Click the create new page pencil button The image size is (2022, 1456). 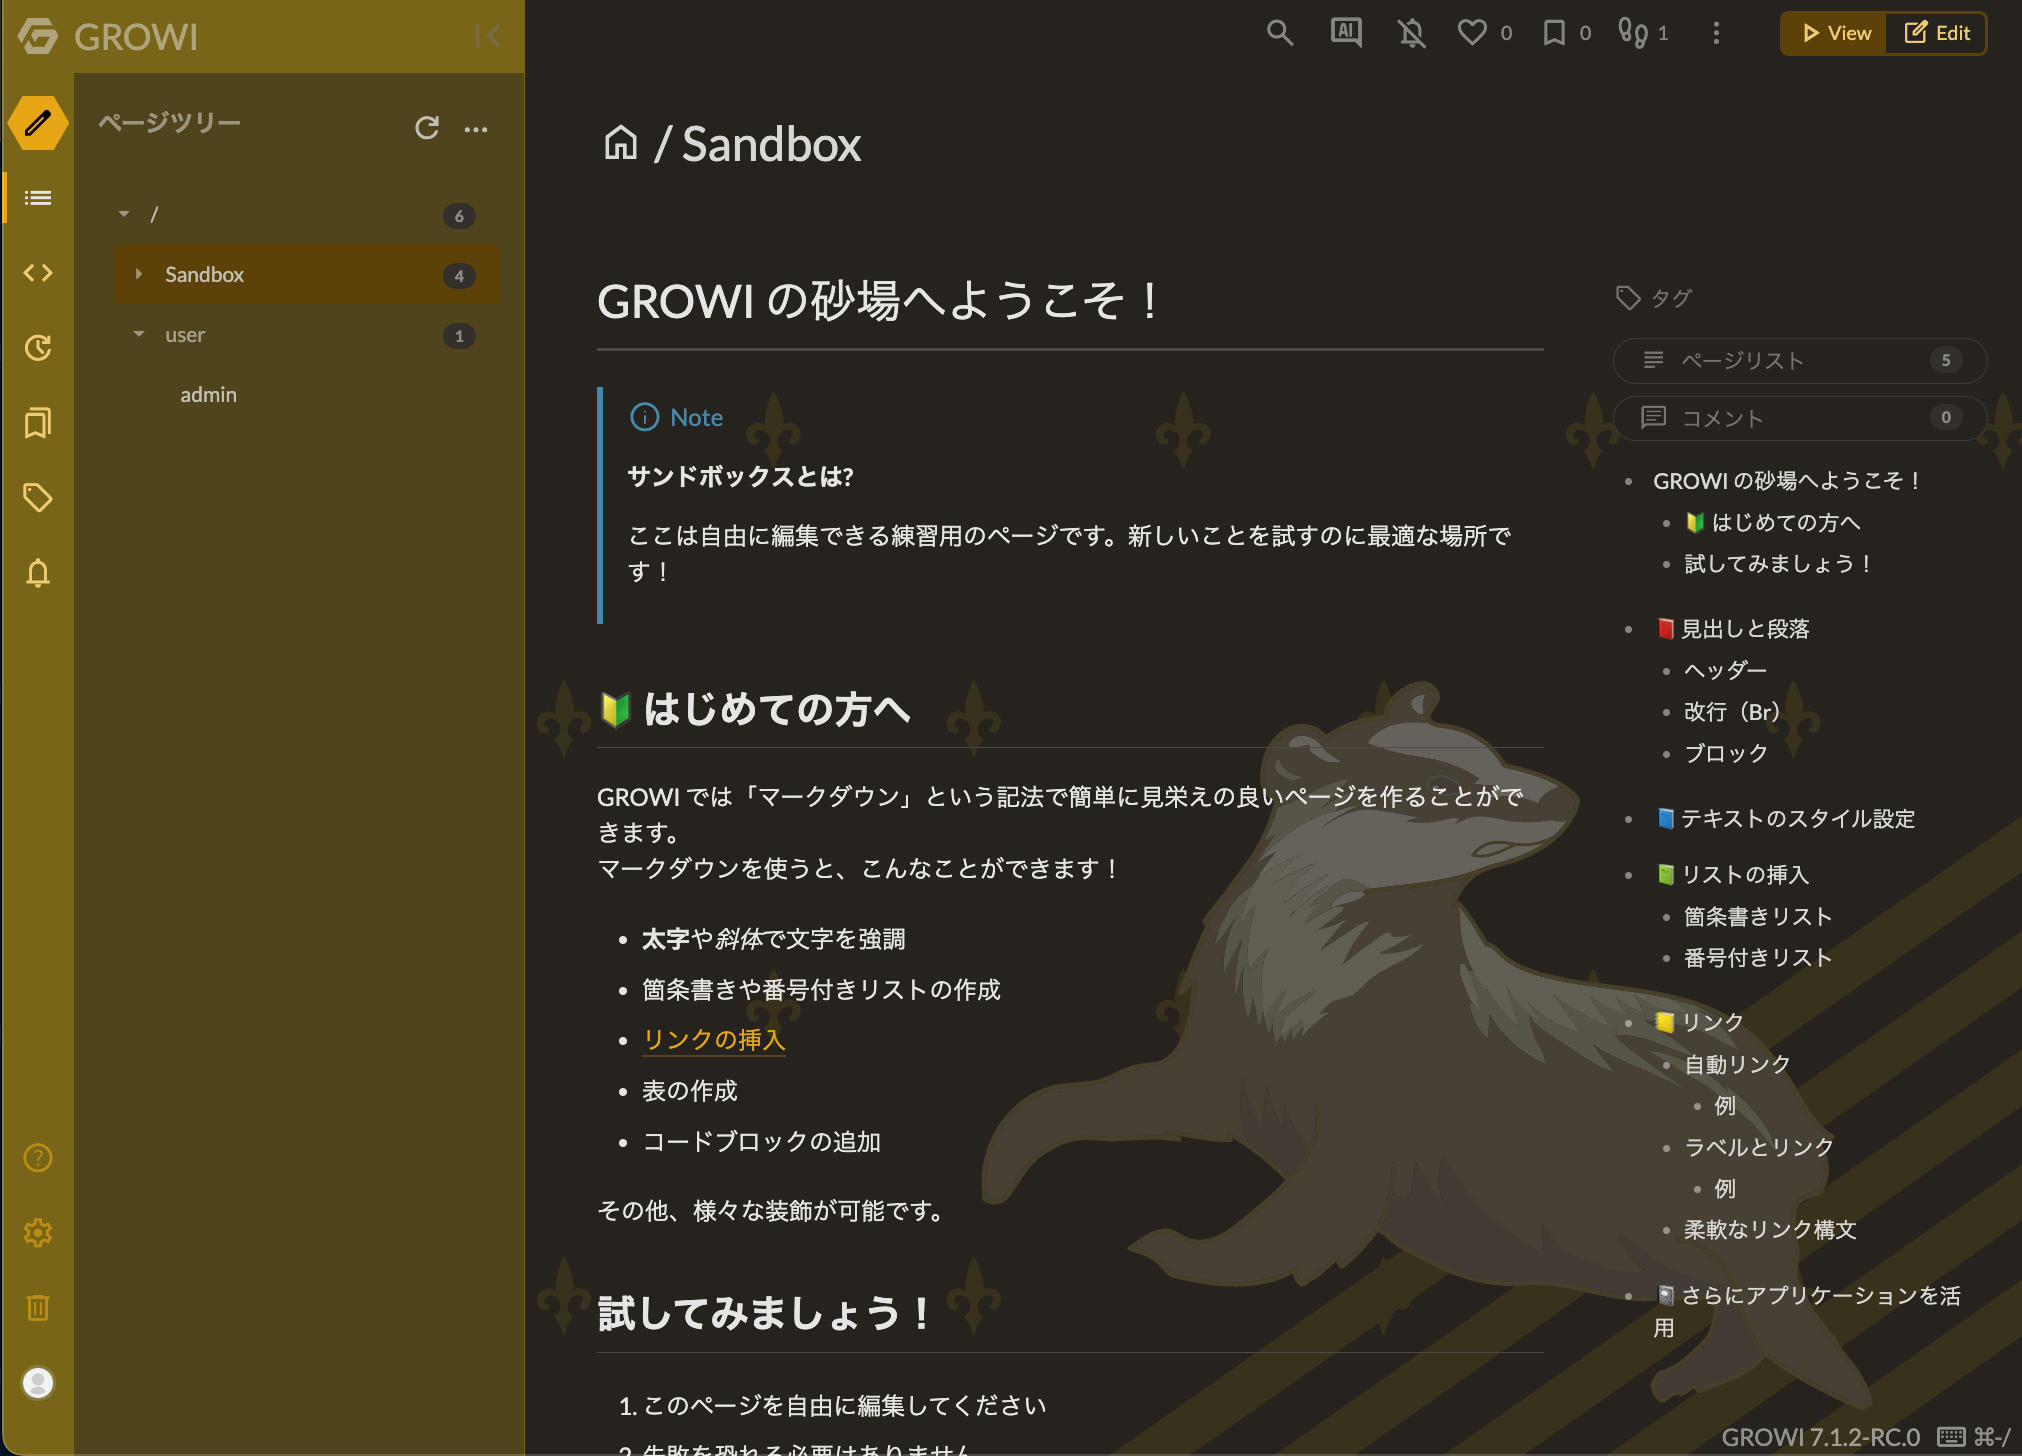click(38, 123)
